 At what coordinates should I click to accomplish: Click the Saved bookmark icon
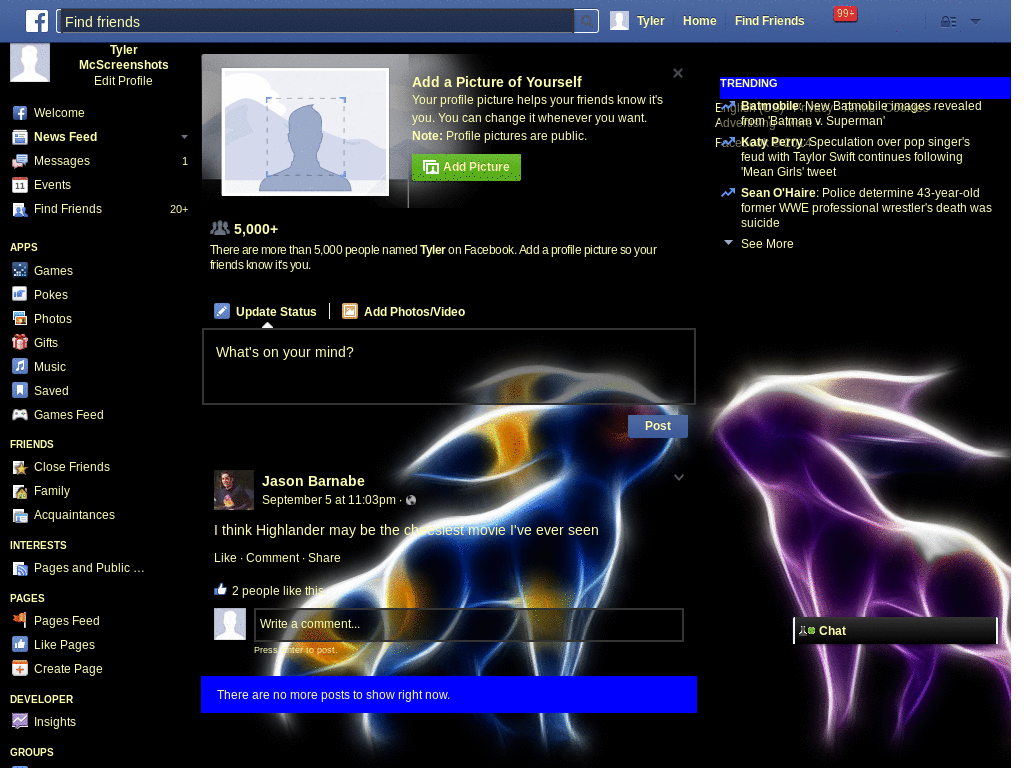click(20, 391)
